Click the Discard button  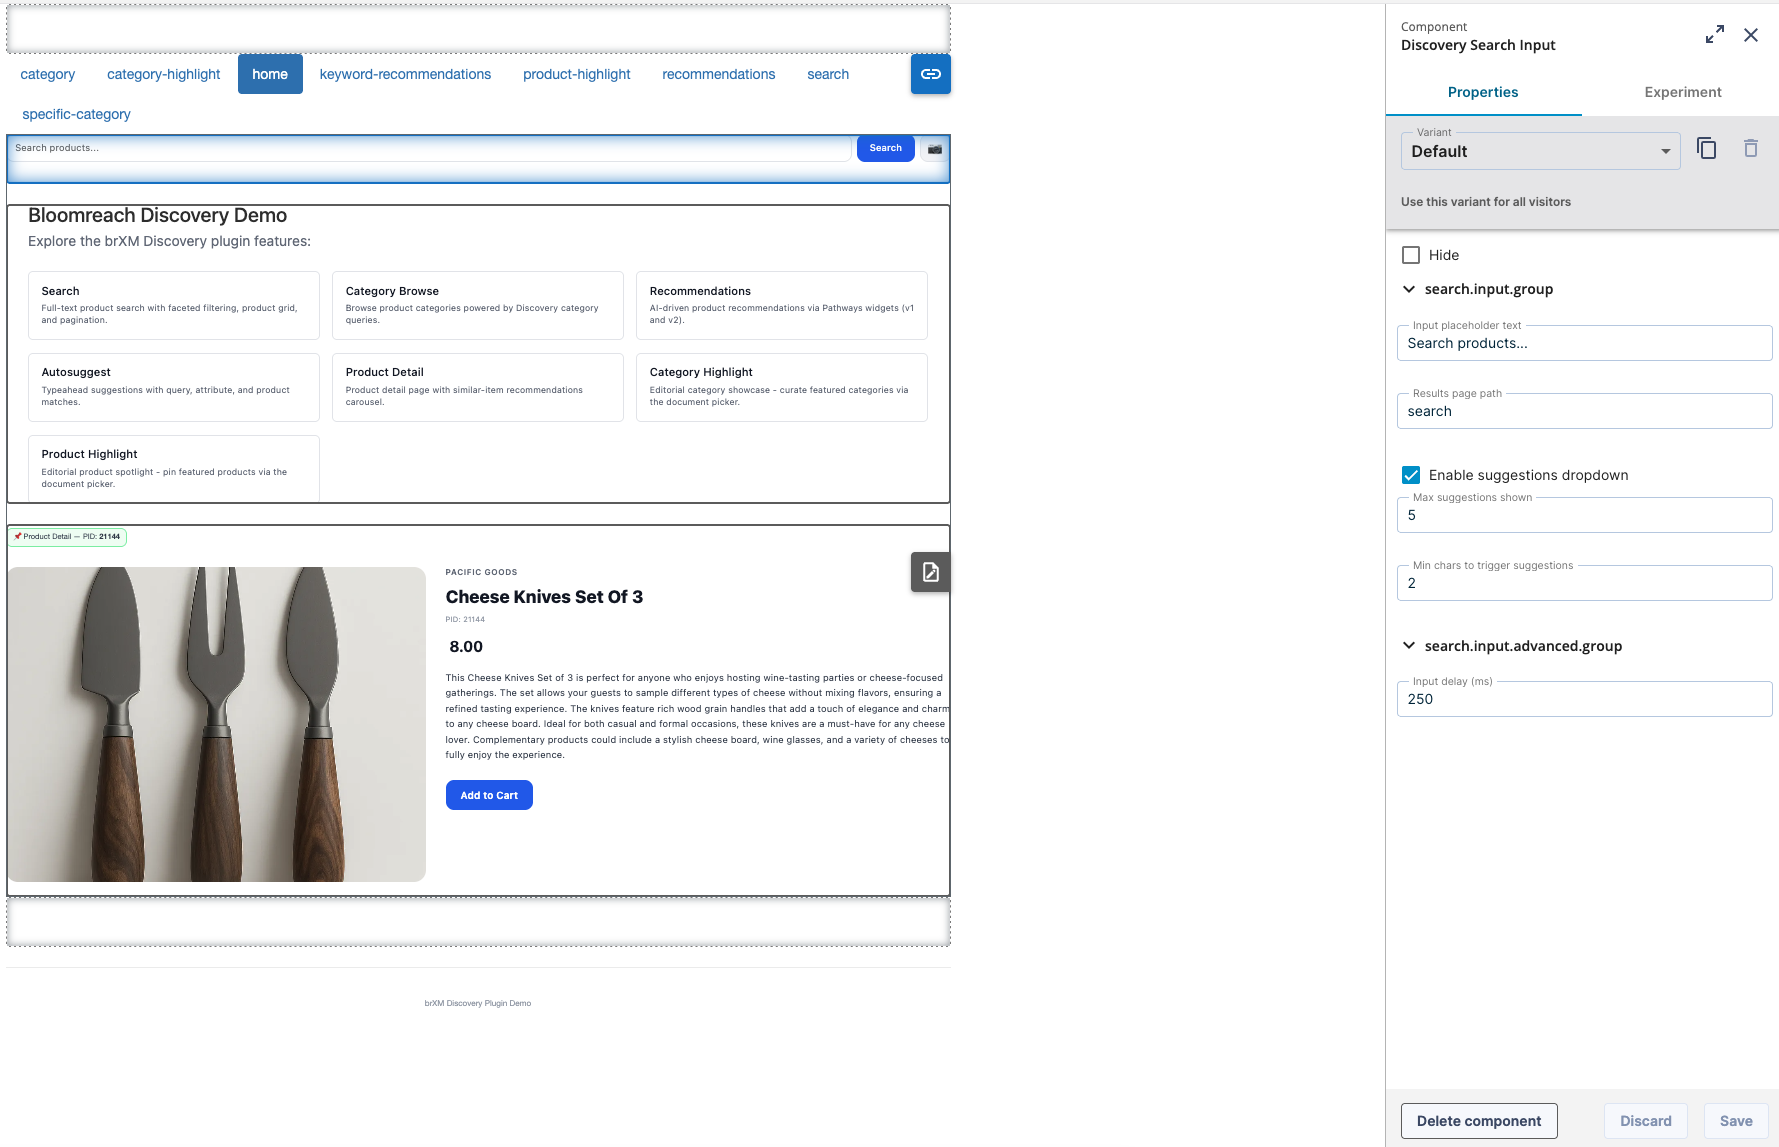tap(1646, 1121)
